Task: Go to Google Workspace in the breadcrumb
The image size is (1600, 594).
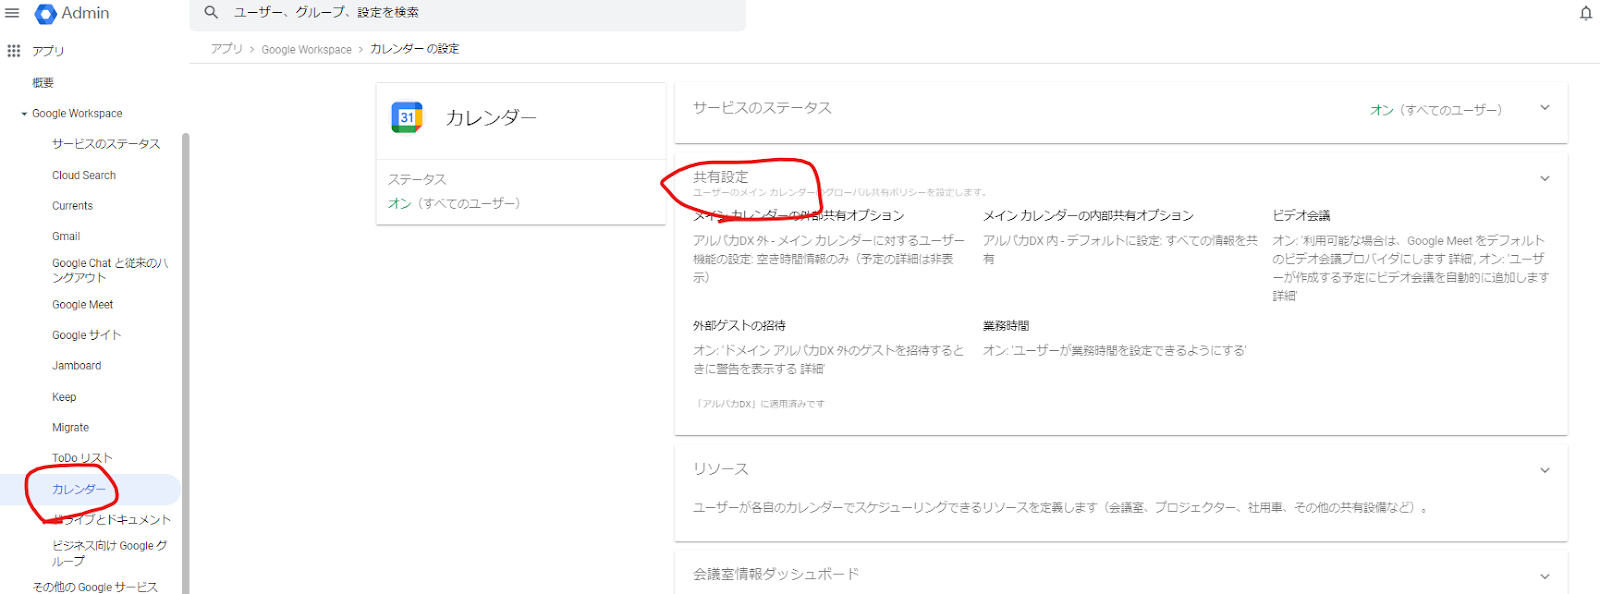Action: click(x=307, y=49)
